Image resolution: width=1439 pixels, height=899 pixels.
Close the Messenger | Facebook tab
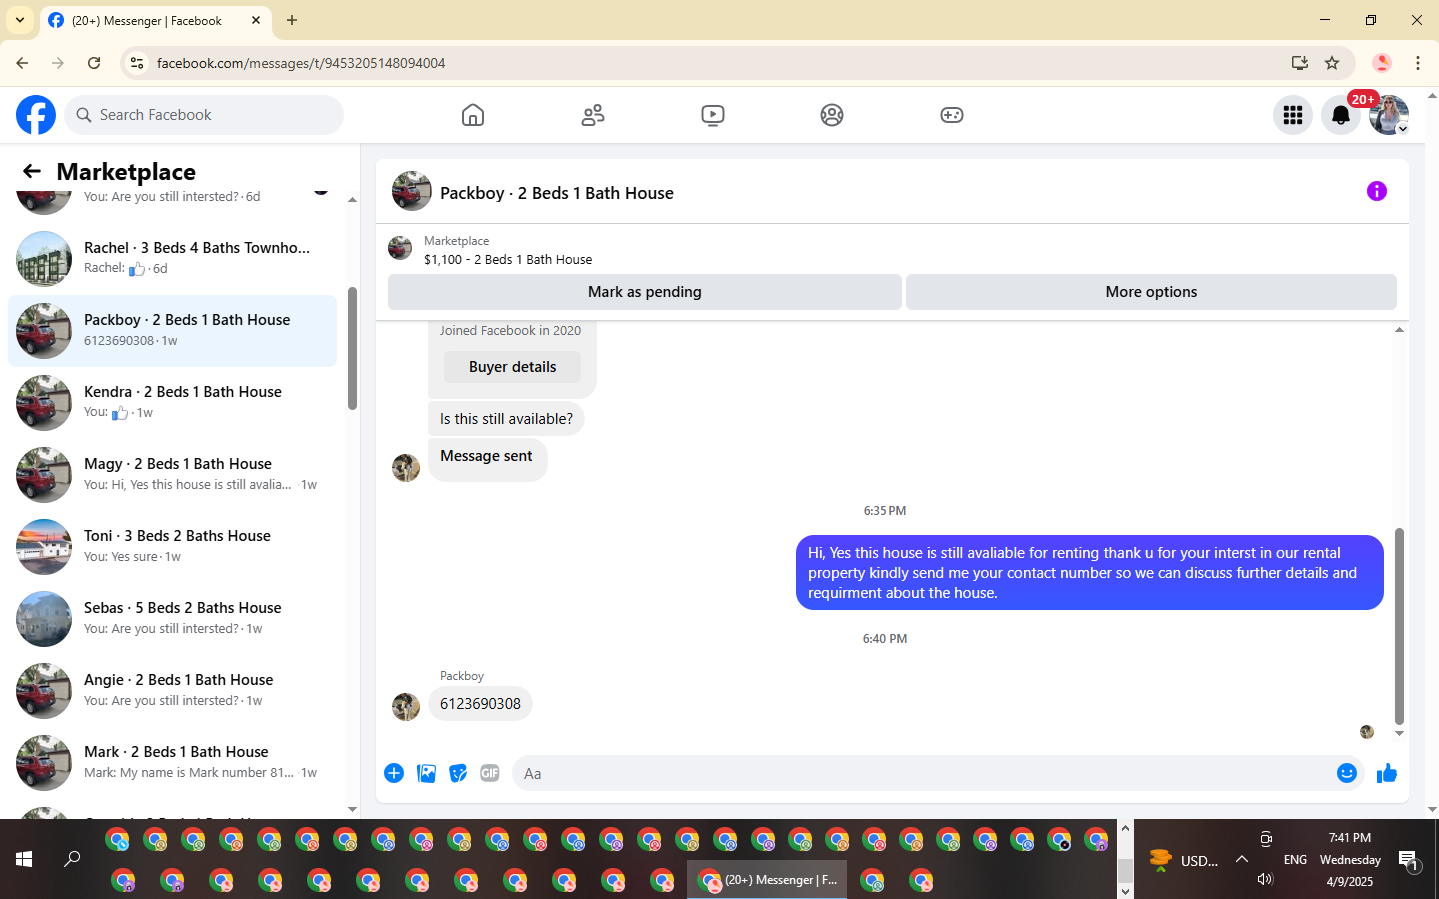(256, 20)
